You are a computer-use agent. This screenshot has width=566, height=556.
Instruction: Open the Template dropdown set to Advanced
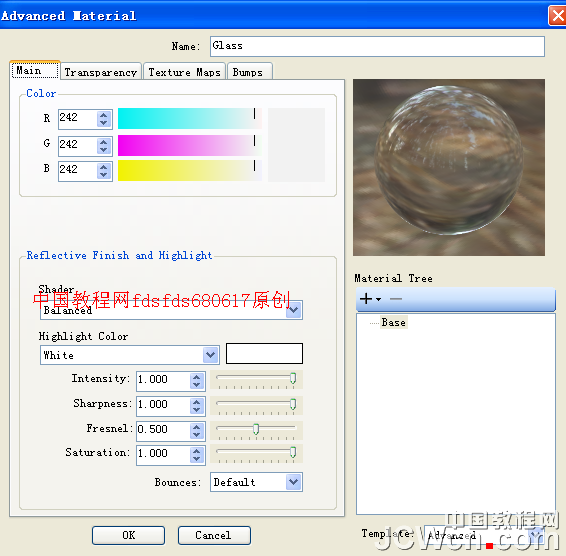click(484, 535)
